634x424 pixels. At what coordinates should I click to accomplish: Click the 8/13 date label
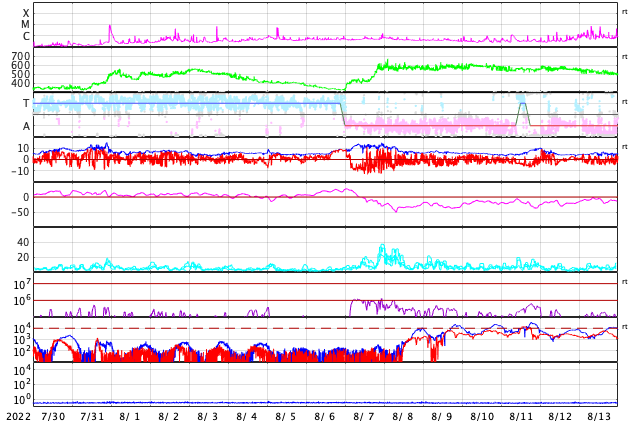tap(599, 417)
